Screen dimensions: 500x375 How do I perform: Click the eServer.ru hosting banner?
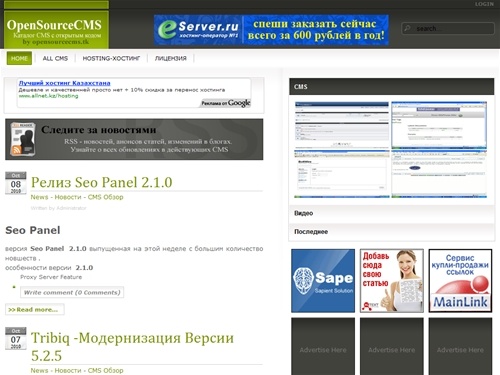(x=271, y=30)
